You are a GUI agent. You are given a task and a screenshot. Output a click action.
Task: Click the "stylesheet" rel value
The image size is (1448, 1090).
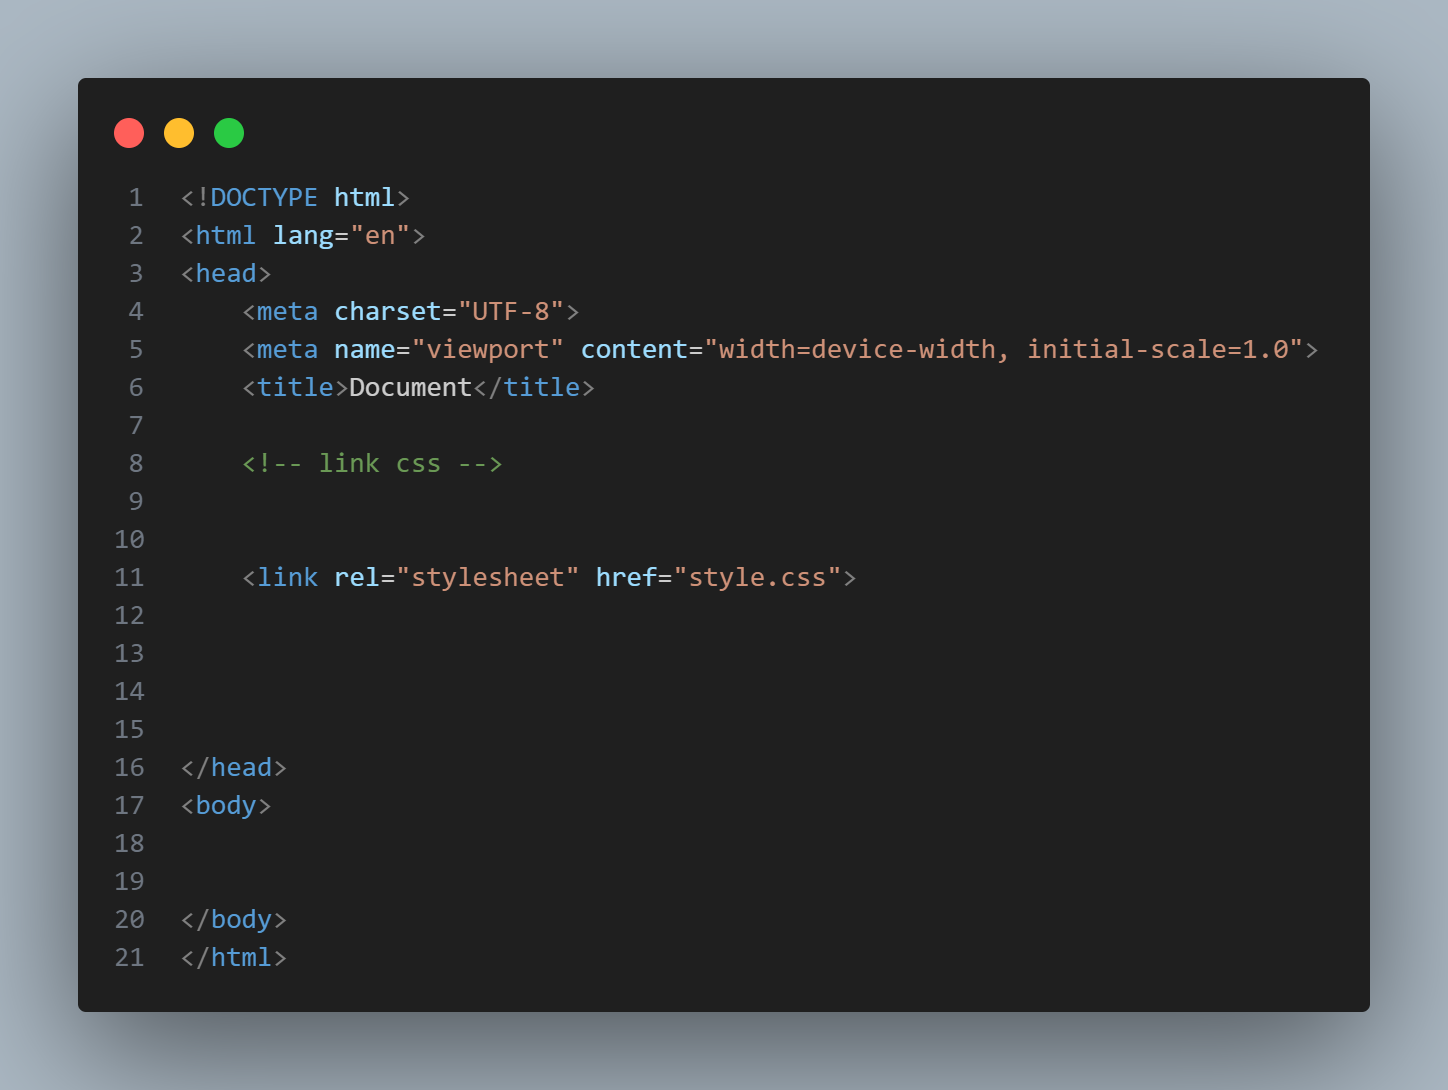click(x=487, y=578)
